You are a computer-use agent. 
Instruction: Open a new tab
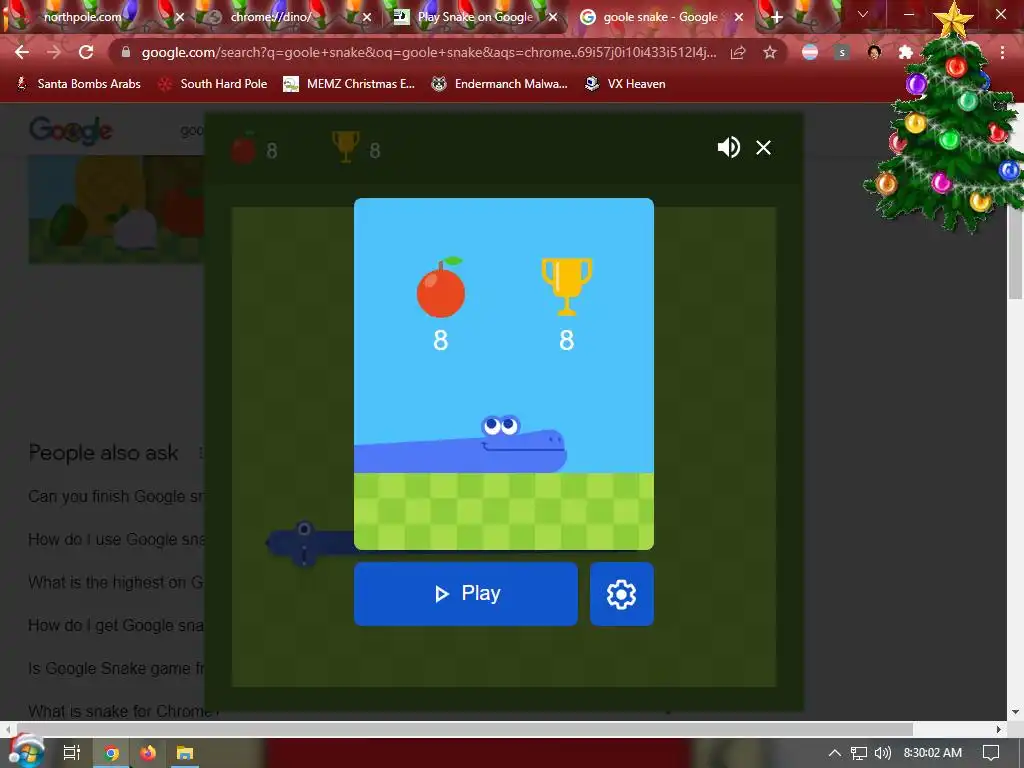point(776,18)
